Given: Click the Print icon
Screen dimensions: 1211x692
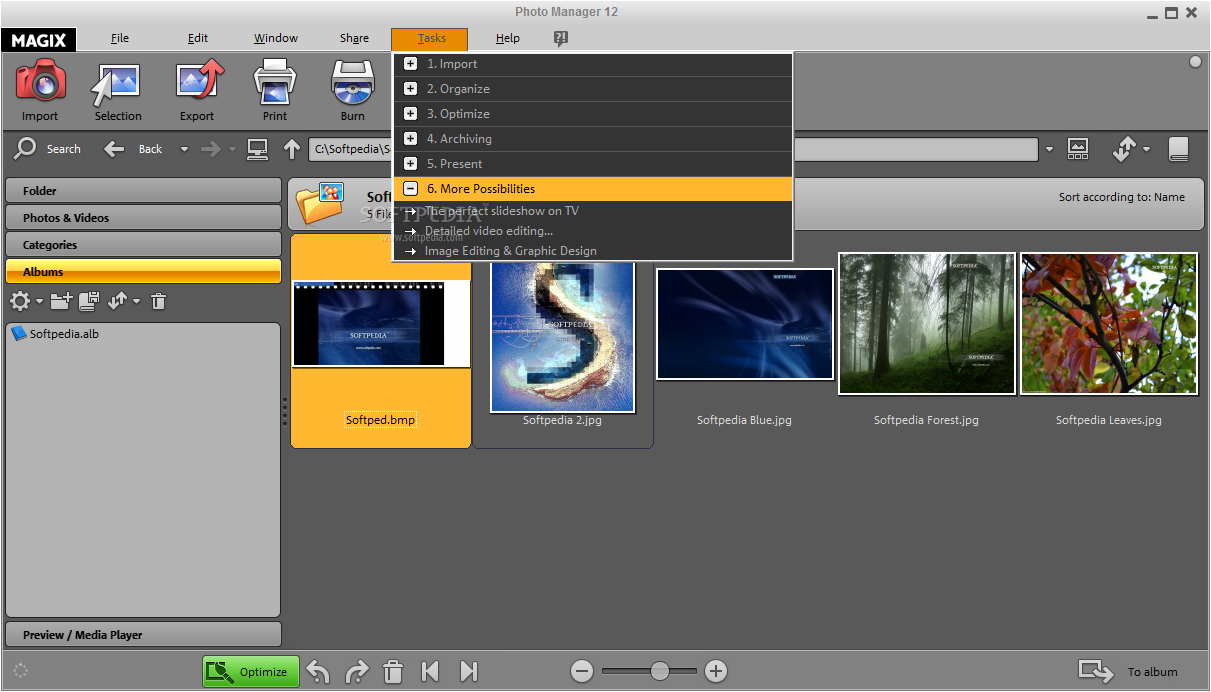Looking at the screenshot, I should (275, 82).
